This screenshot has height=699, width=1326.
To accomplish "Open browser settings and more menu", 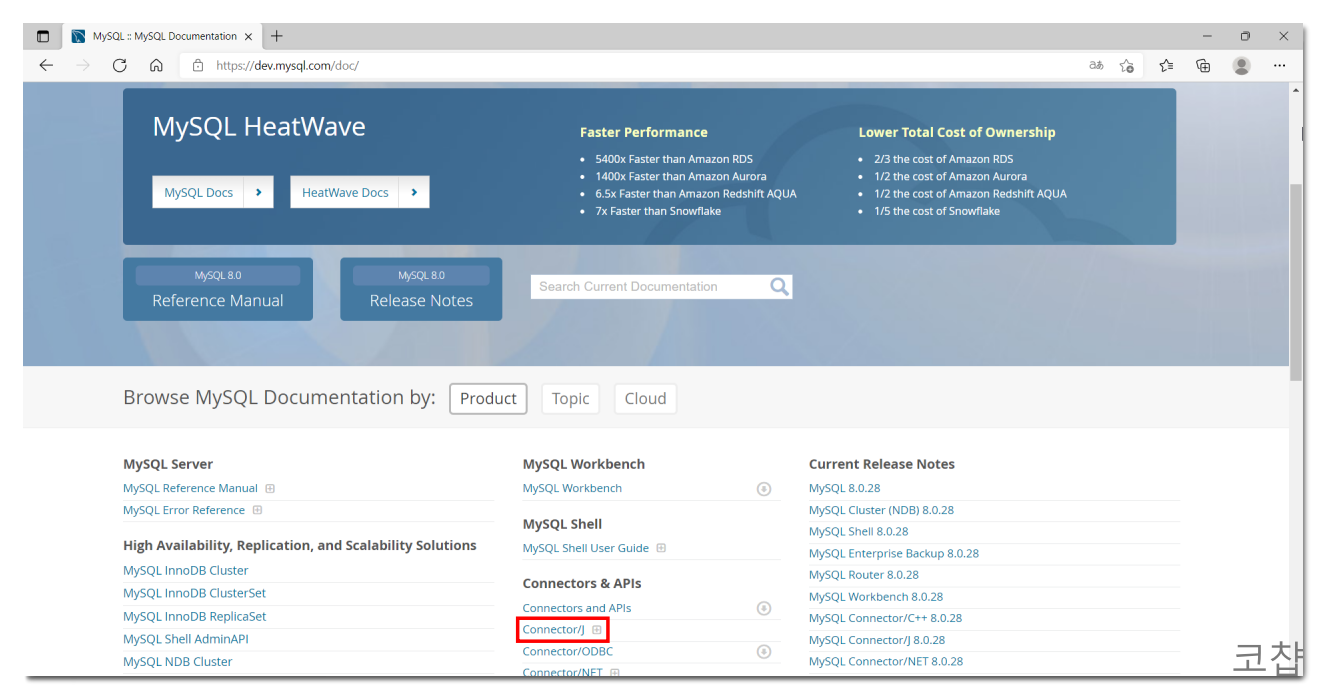I will click(x=1279, y=65).
